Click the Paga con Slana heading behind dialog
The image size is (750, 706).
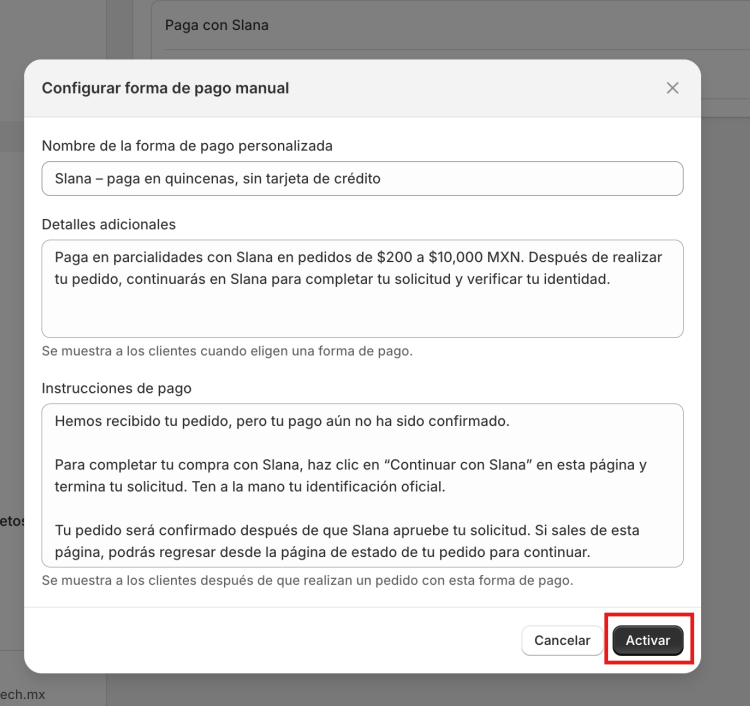[x=217, y=25]
